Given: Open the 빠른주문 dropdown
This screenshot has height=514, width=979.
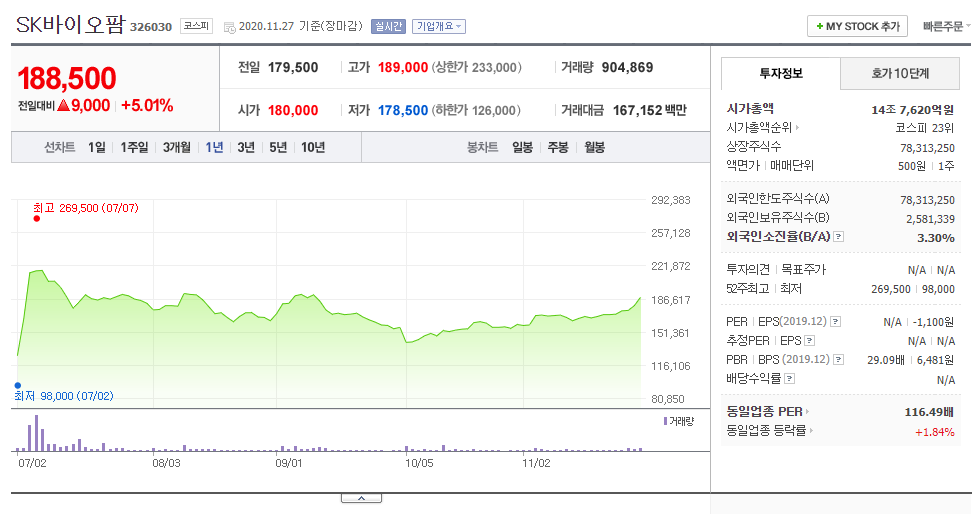Looking at the screenshot, I should pyautogui.click(x=947, y=26).
